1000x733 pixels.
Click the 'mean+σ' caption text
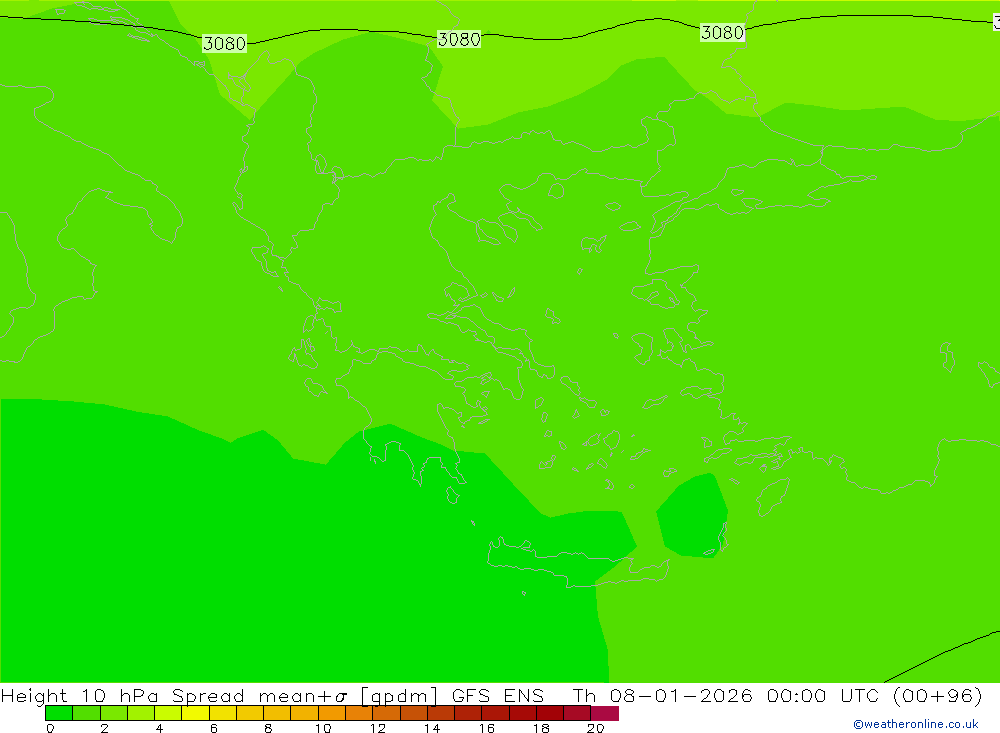tap(303, 695)
